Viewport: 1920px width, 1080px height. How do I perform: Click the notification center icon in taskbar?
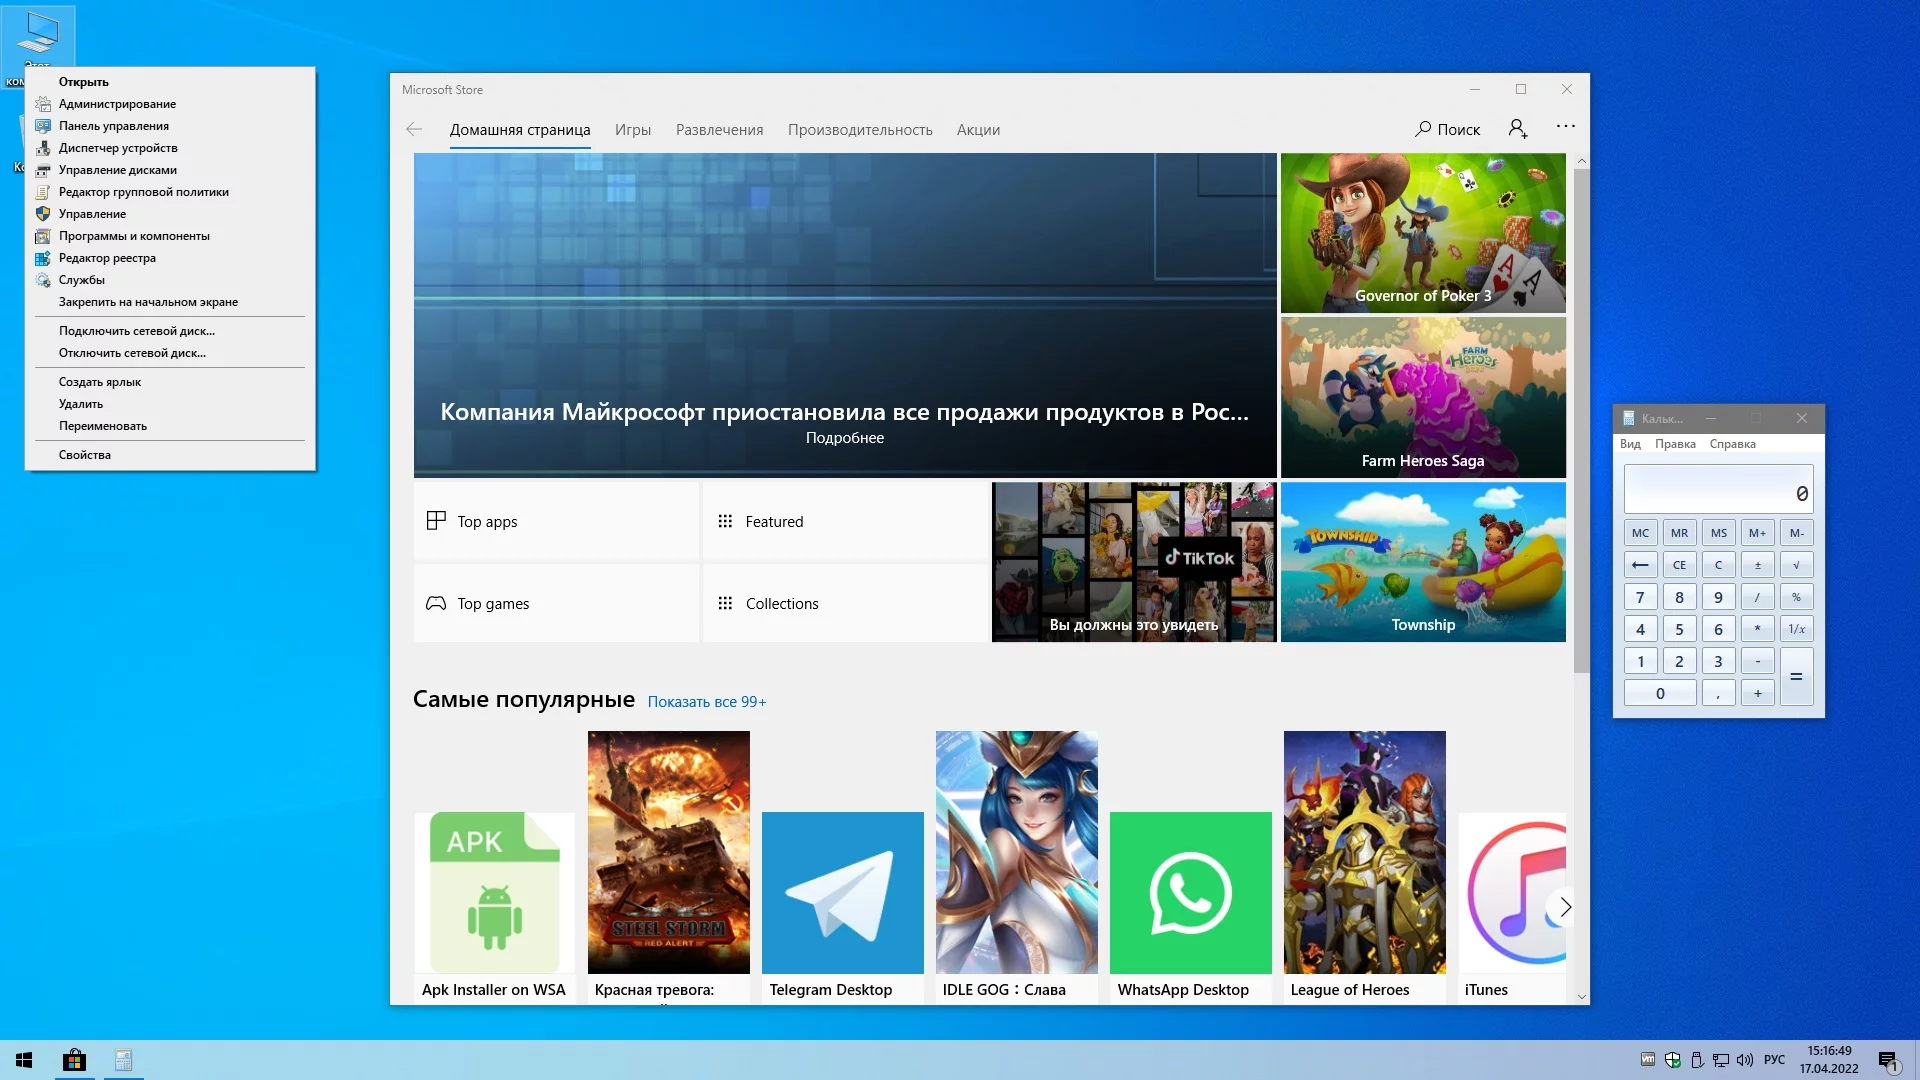(1888, 1061)
